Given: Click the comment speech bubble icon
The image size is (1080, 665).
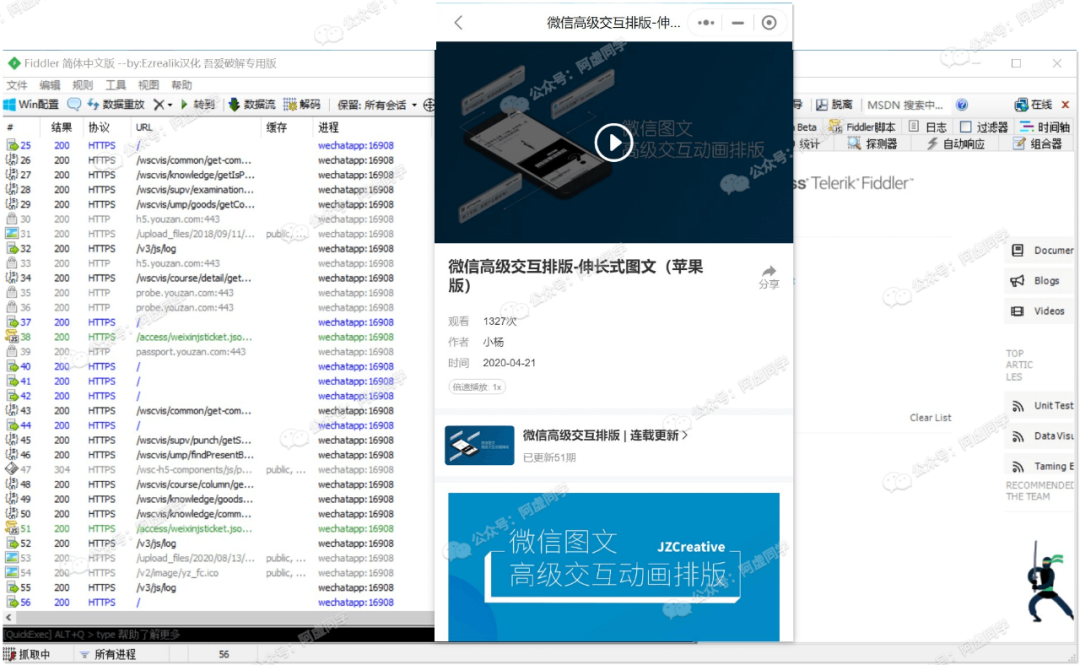Looking at the screenshot, I should pyautogui.click(x=74, y=105).
